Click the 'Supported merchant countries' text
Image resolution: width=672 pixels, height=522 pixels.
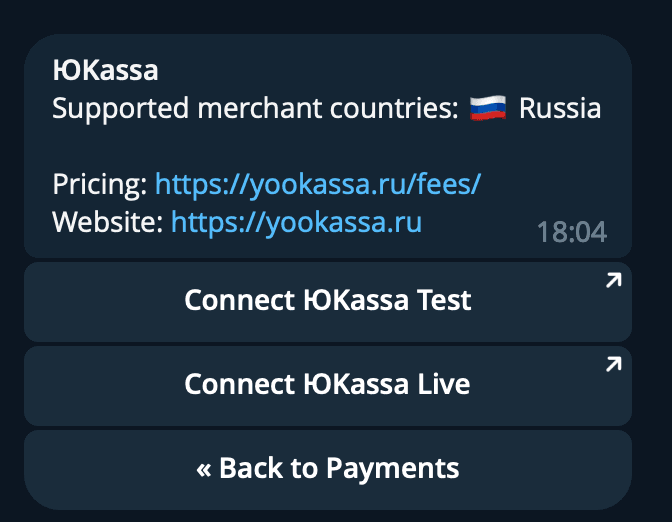tap(255, 108)
